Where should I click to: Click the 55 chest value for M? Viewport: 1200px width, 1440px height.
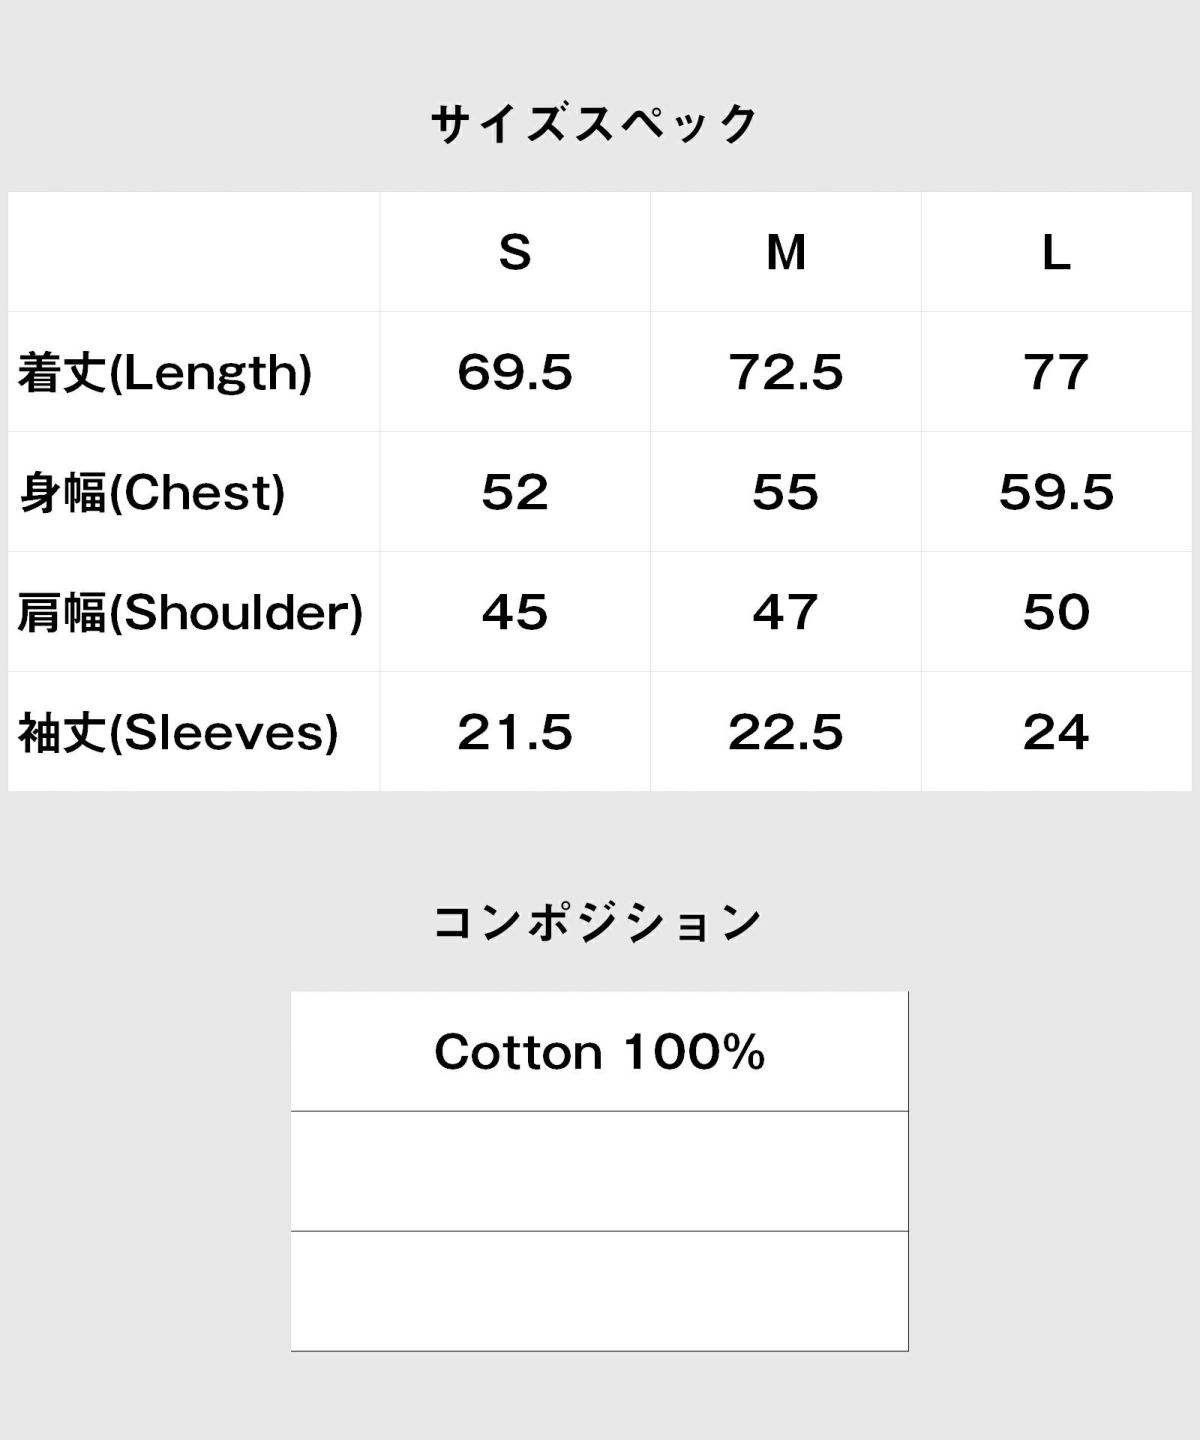pos(786,493)
